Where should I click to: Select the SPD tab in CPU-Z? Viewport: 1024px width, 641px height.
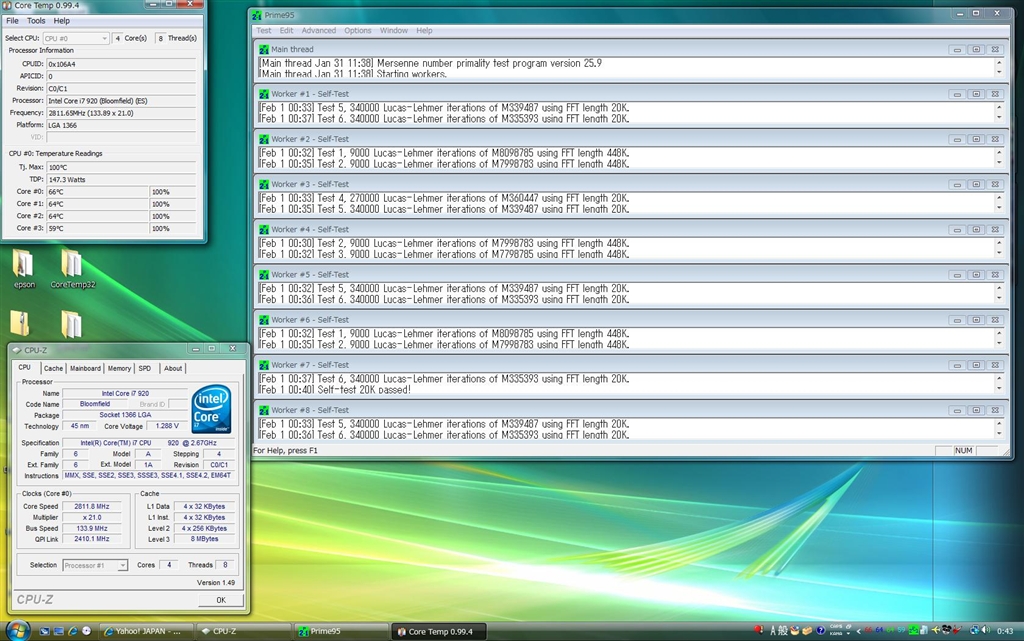145,368
